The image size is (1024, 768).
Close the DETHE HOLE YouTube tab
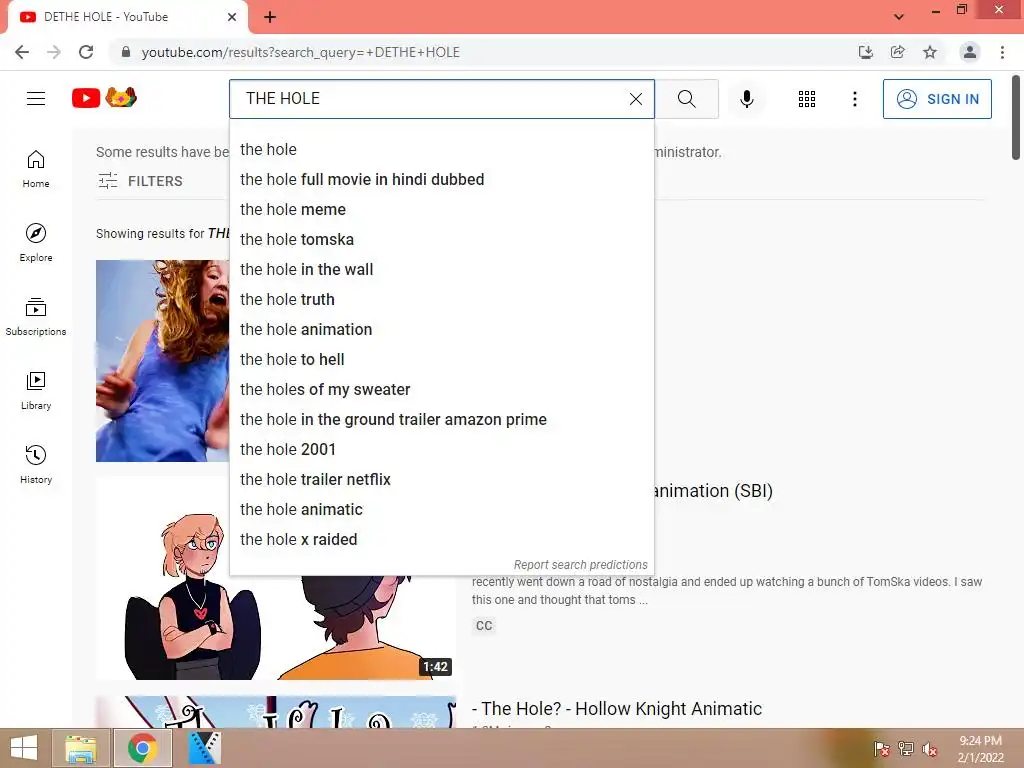(232, 17)
